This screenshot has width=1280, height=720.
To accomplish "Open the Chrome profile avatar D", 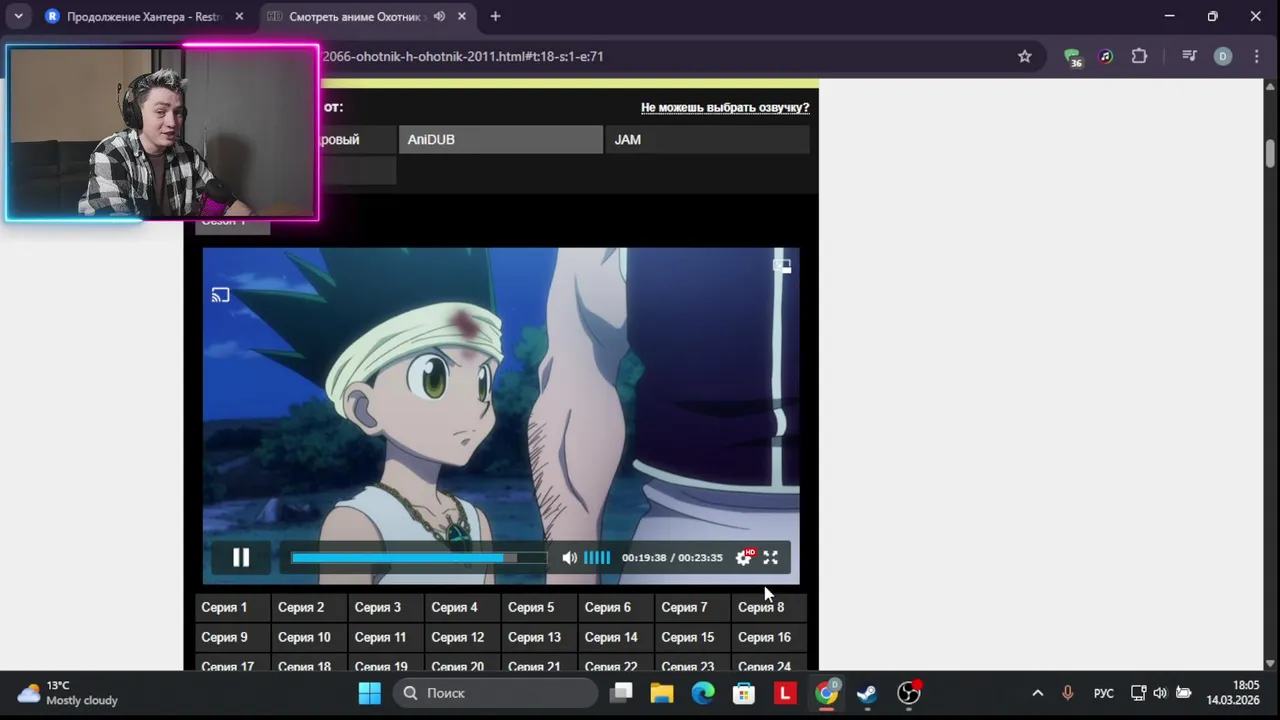I will click(1222, 56).
